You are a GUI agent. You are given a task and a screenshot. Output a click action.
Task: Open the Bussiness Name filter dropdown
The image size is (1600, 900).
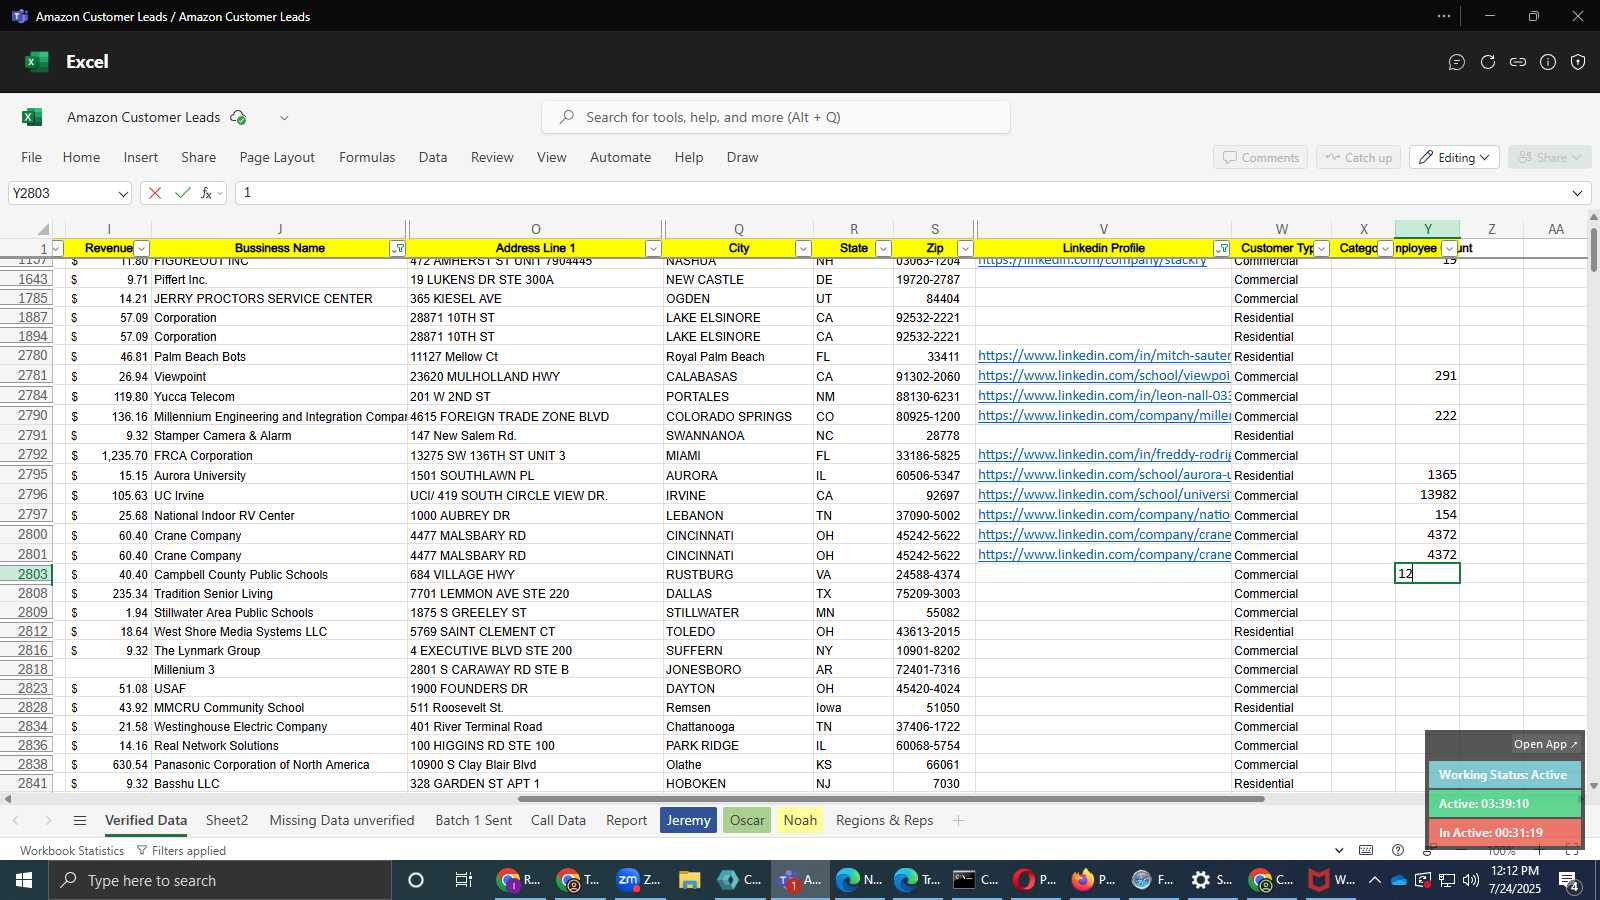(x=398, y=248)
